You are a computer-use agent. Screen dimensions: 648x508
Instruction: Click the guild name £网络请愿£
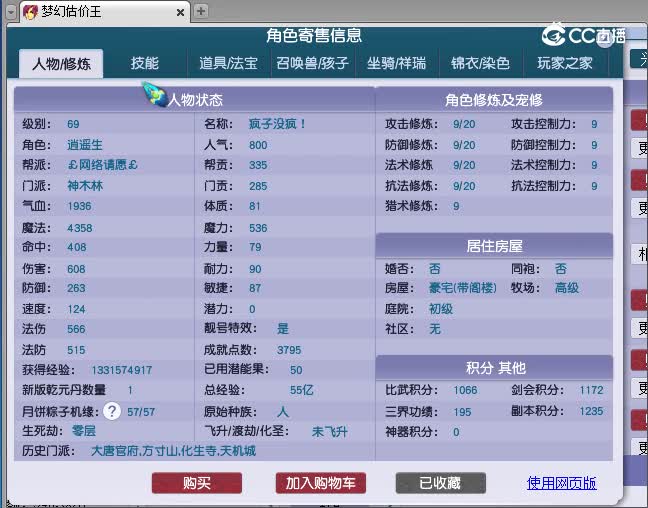[x=102, y=165]
